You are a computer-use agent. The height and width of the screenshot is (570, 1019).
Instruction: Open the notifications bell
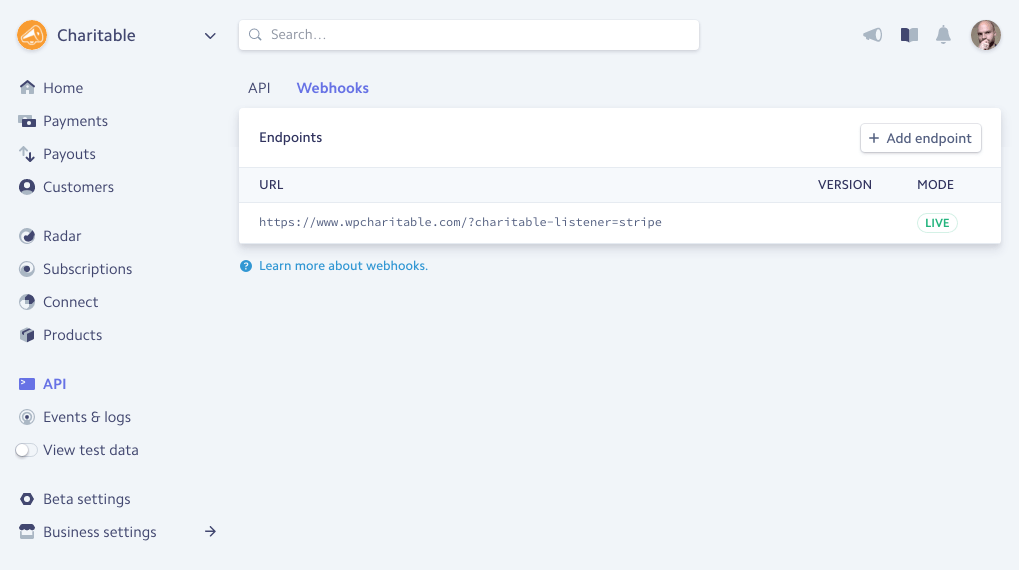[x=943, y=35]
